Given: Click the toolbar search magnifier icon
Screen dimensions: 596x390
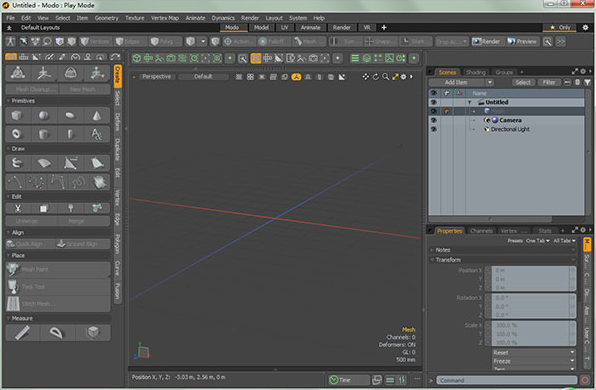Looking at the screenshot, I should point(547,42).
